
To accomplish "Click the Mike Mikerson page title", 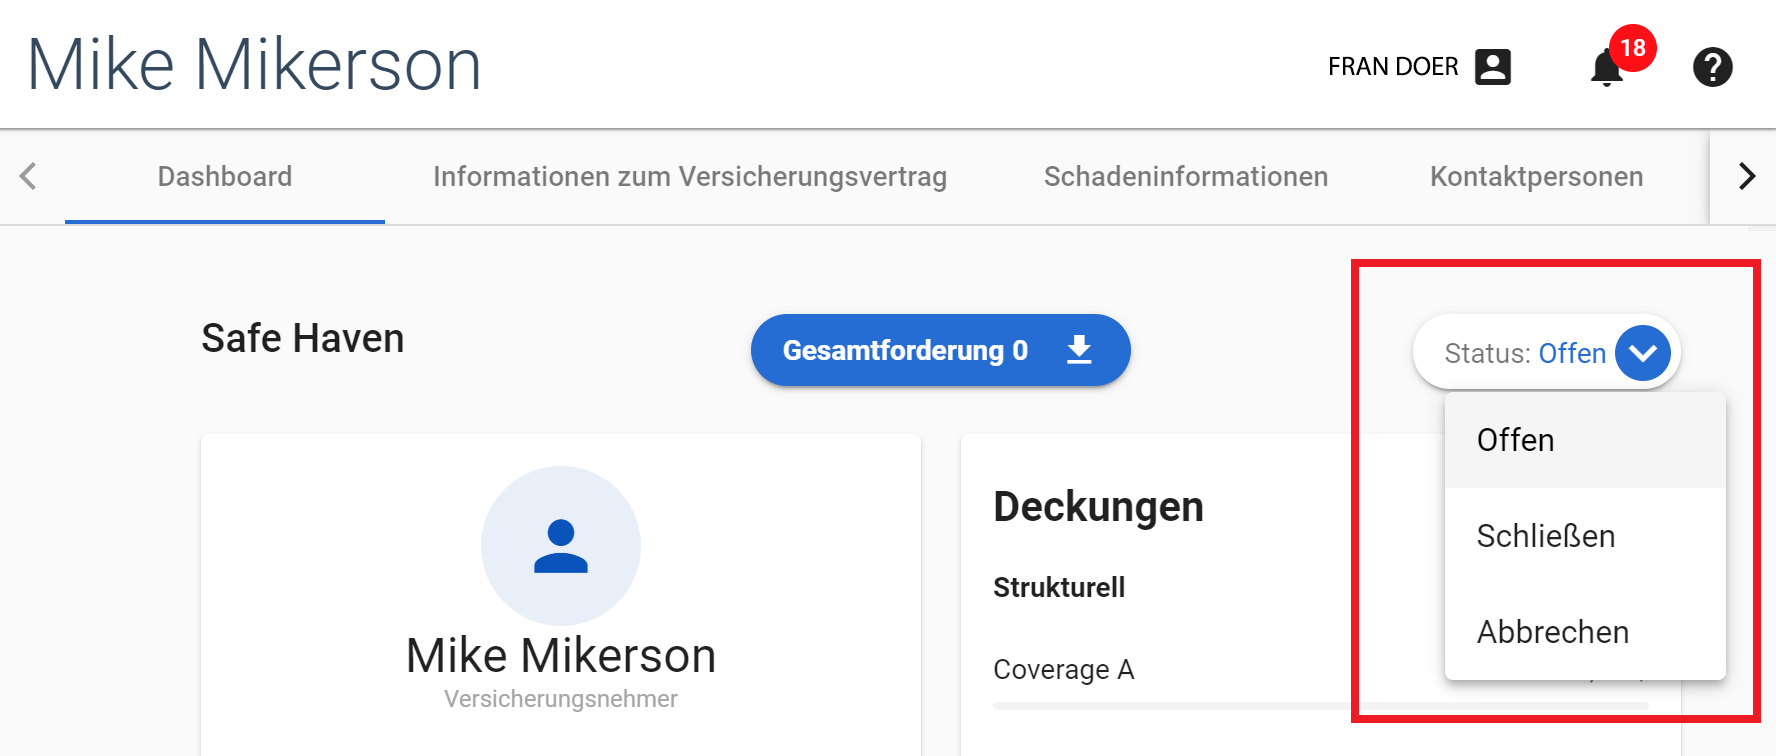I will [x=255, y=65].
